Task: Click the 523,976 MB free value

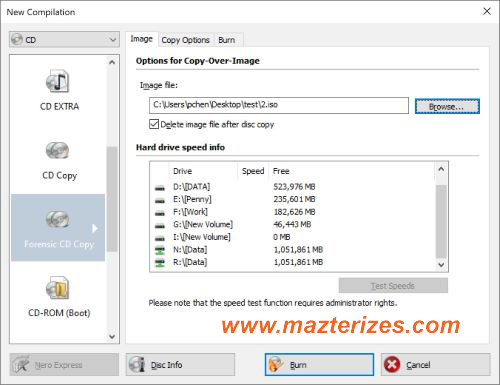Action: click(294, 187)
